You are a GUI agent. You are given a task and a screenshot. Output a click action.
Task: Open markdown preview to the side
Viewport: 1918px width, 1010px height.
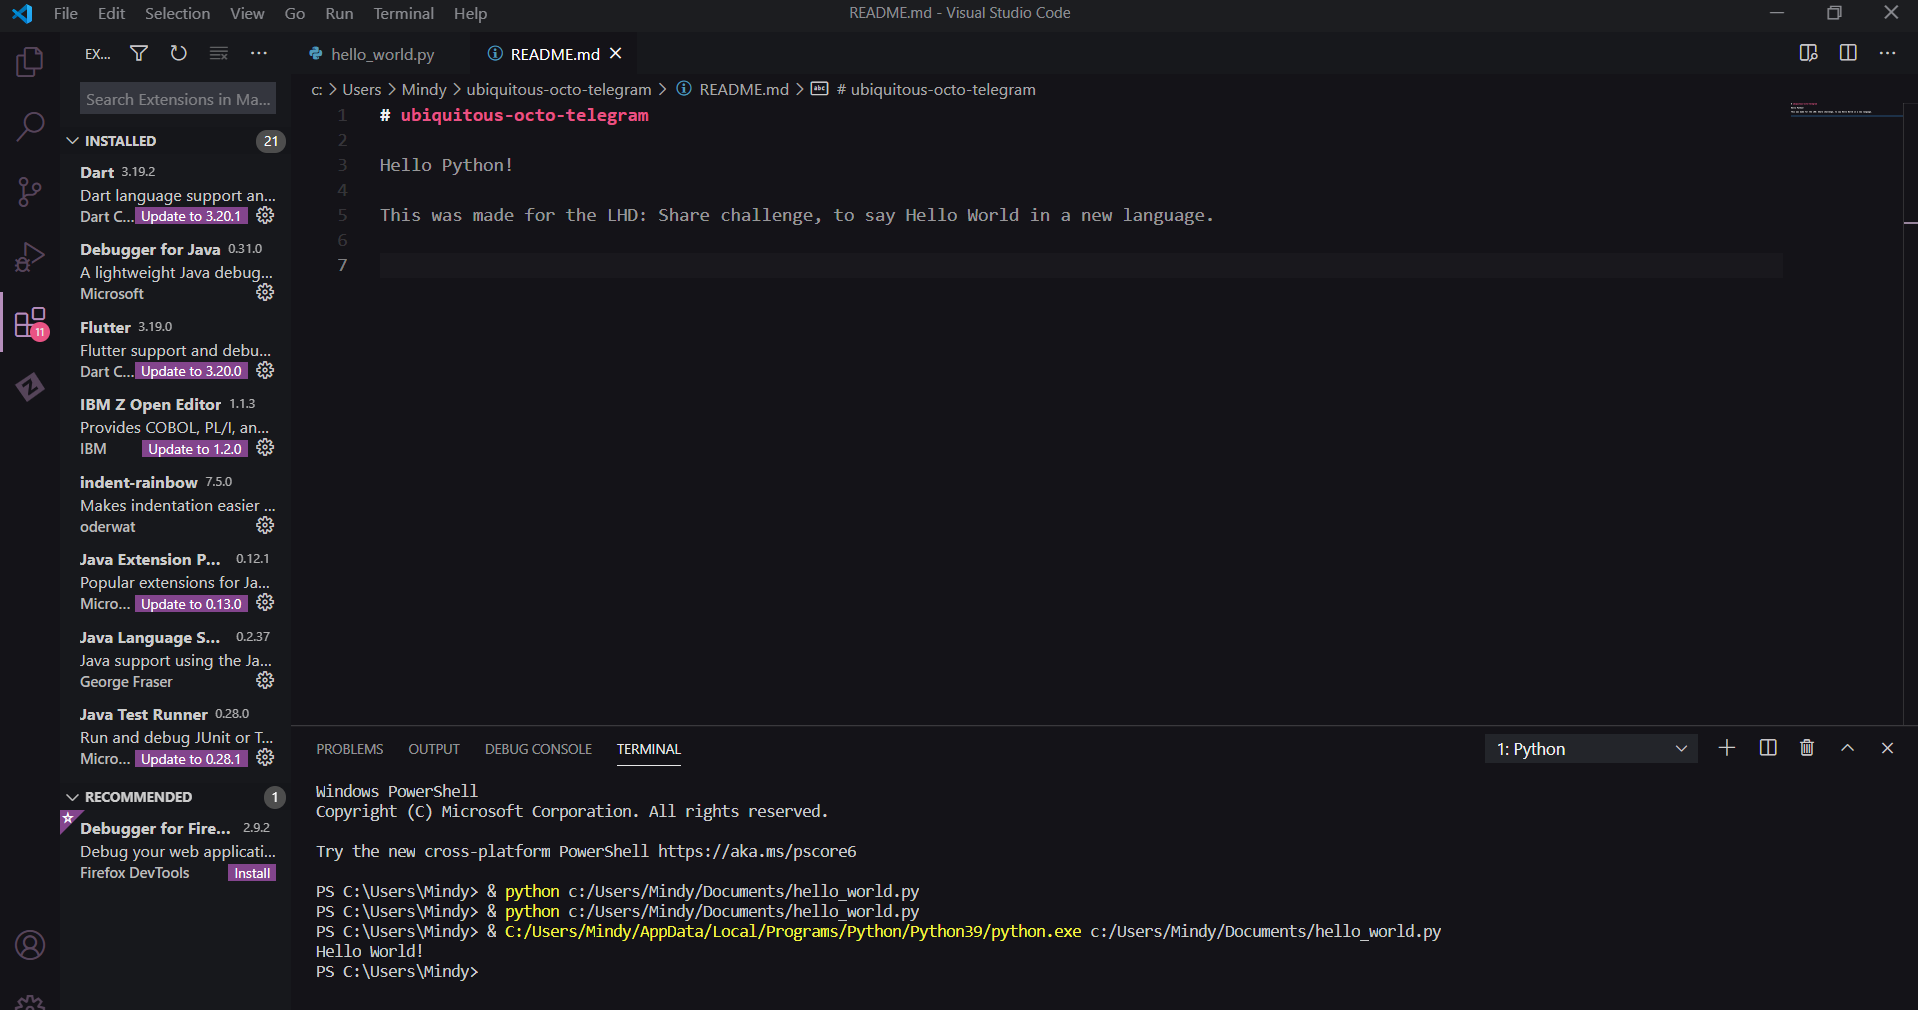click(x=1808, y=53)
